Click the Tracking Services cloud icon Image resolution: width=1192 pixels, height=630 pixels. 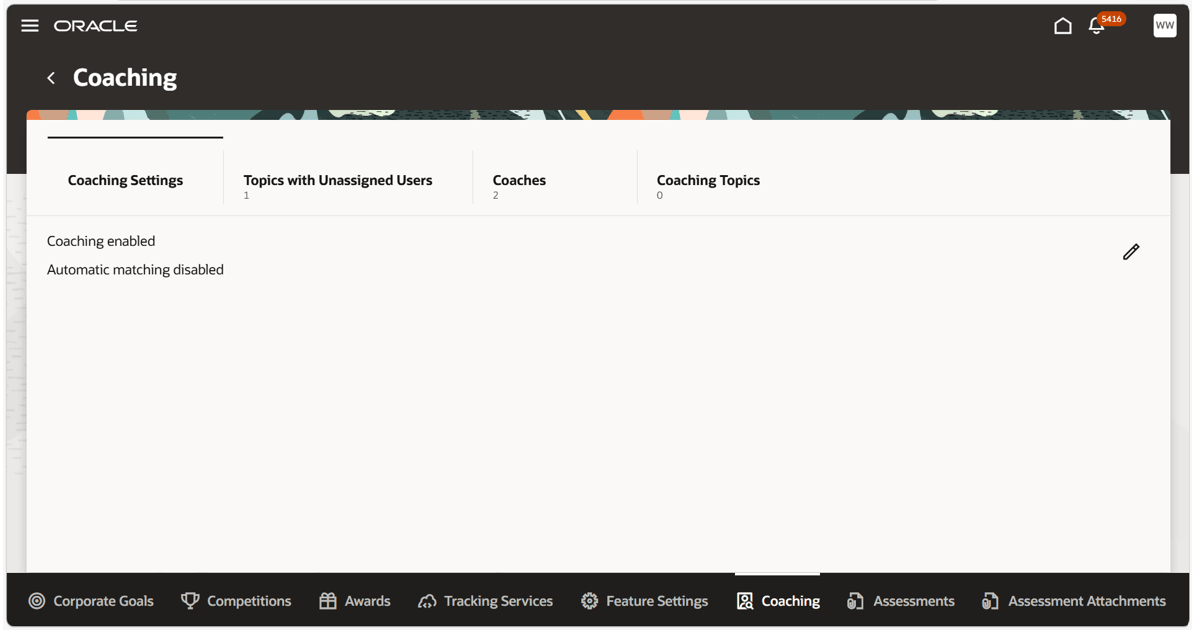click(427, 601)
